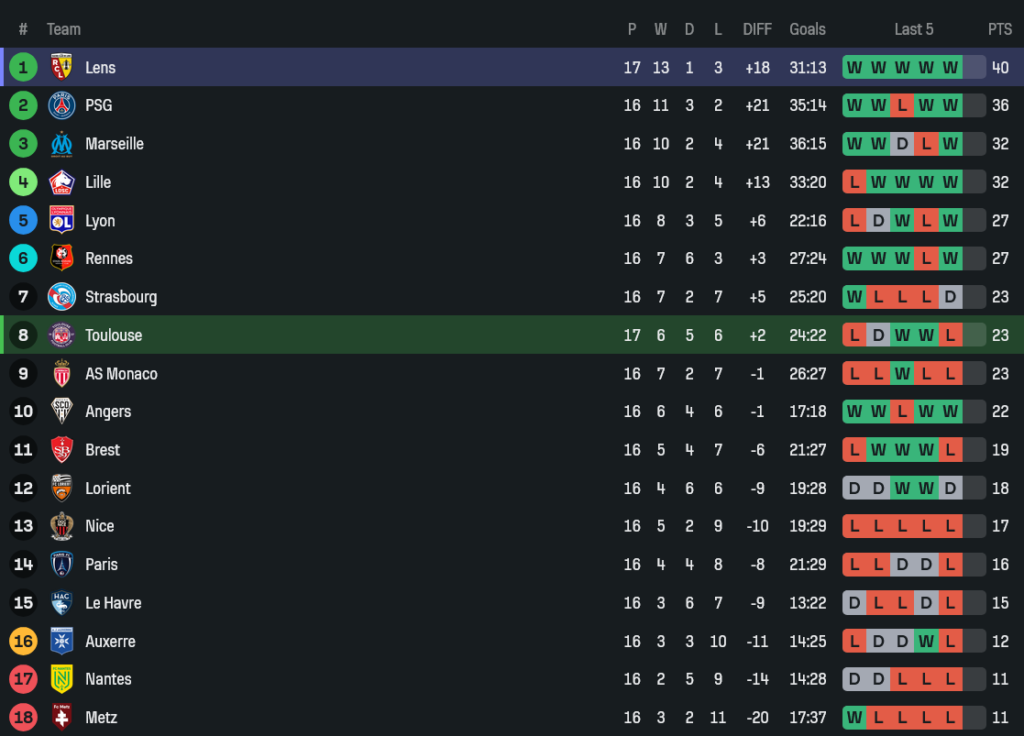Click the Lens club crest icon

pos(62,67)
